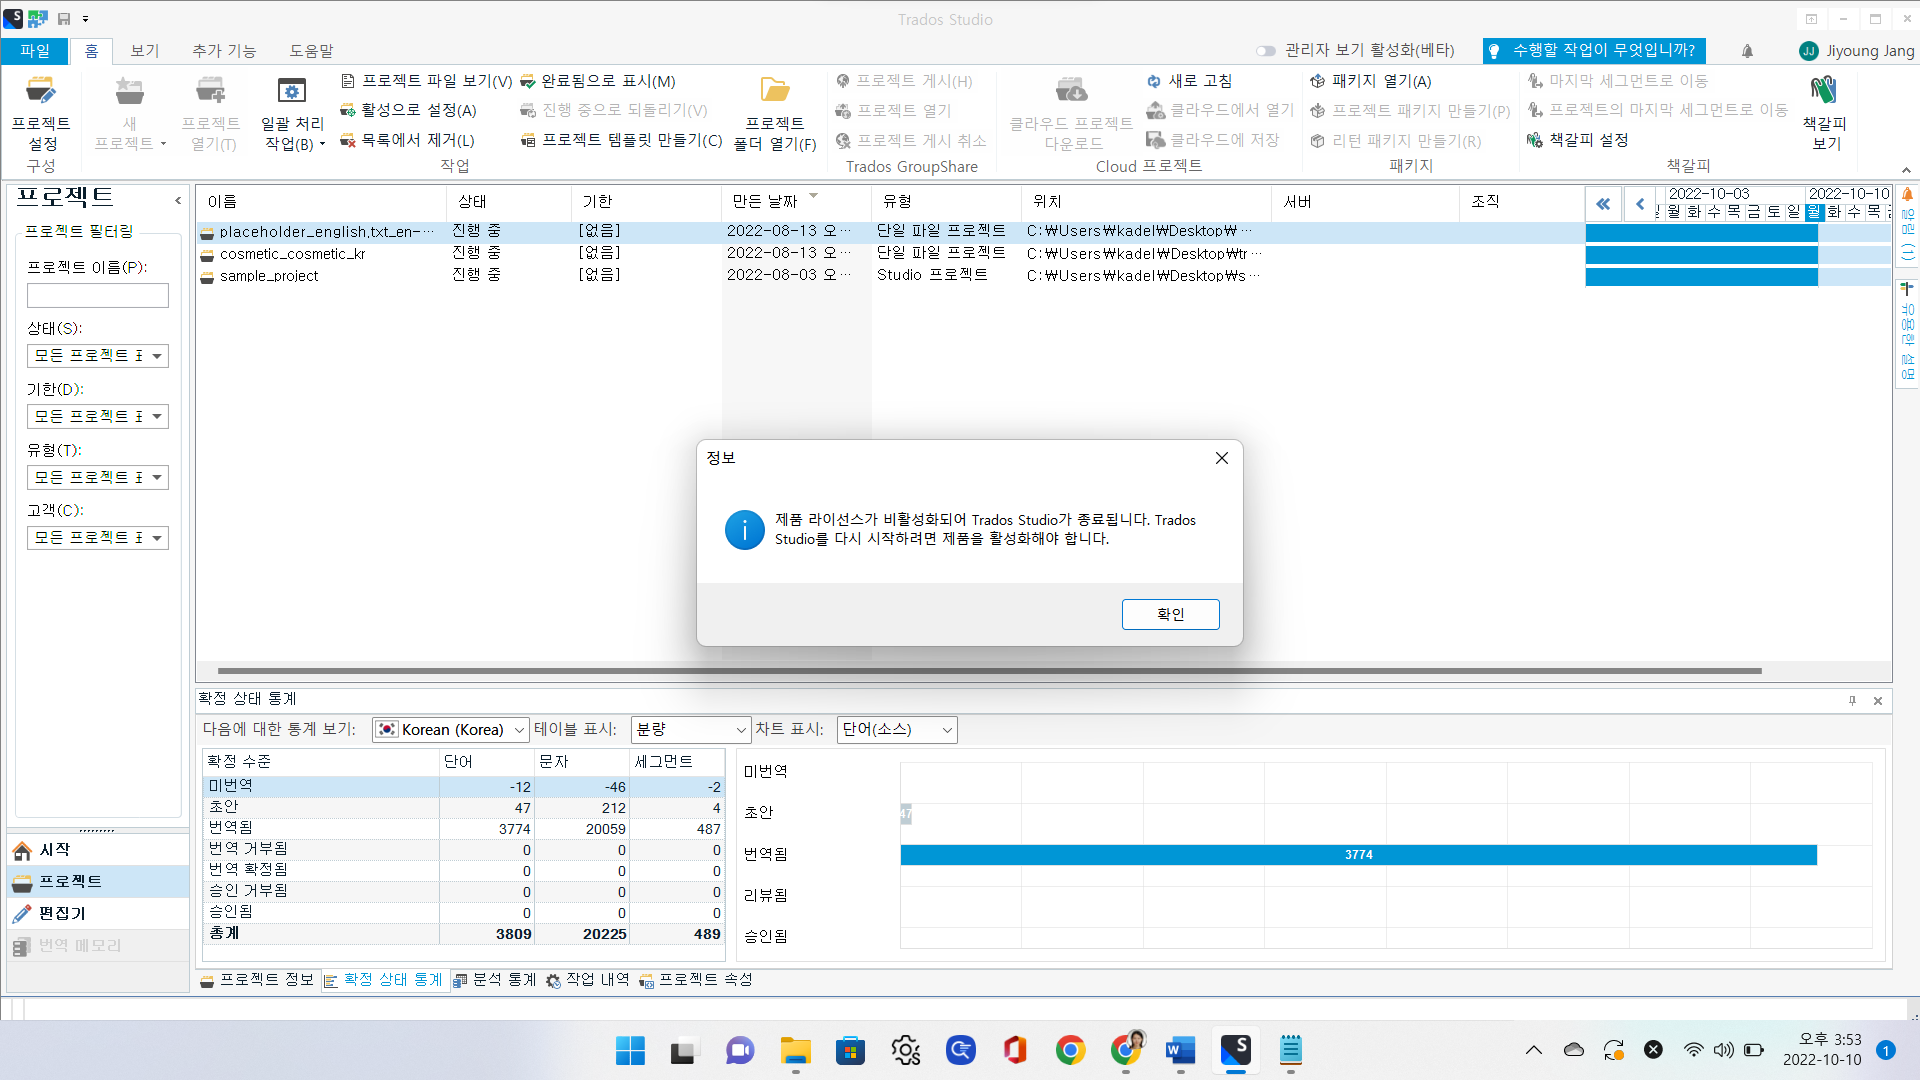This screenshot has height=1080, width=1920.
Task: Click the lightbulb 수행할 작업 search box
Action: coord(1594,50)
